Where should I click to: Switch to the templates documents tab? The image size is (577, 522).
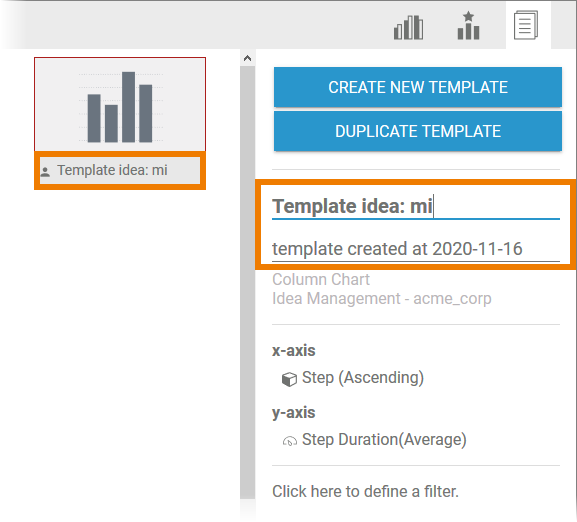526,25
